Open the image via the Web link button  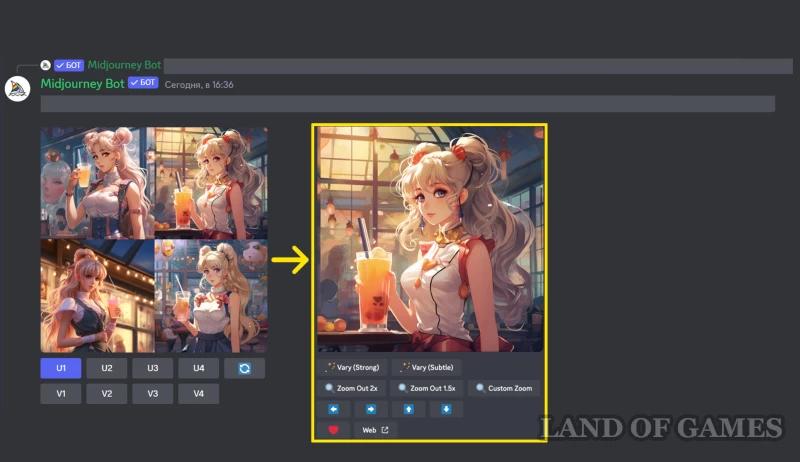click(x=376, y=430)
